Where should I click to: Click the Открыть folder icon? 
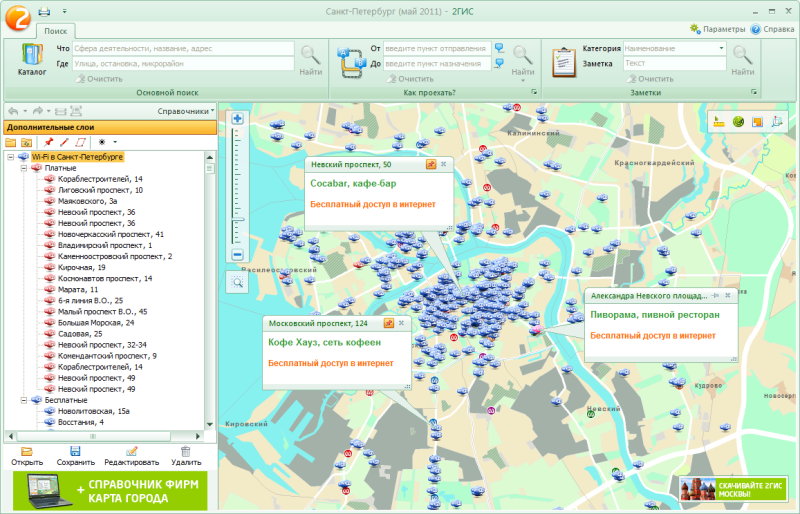pos(27,452)
